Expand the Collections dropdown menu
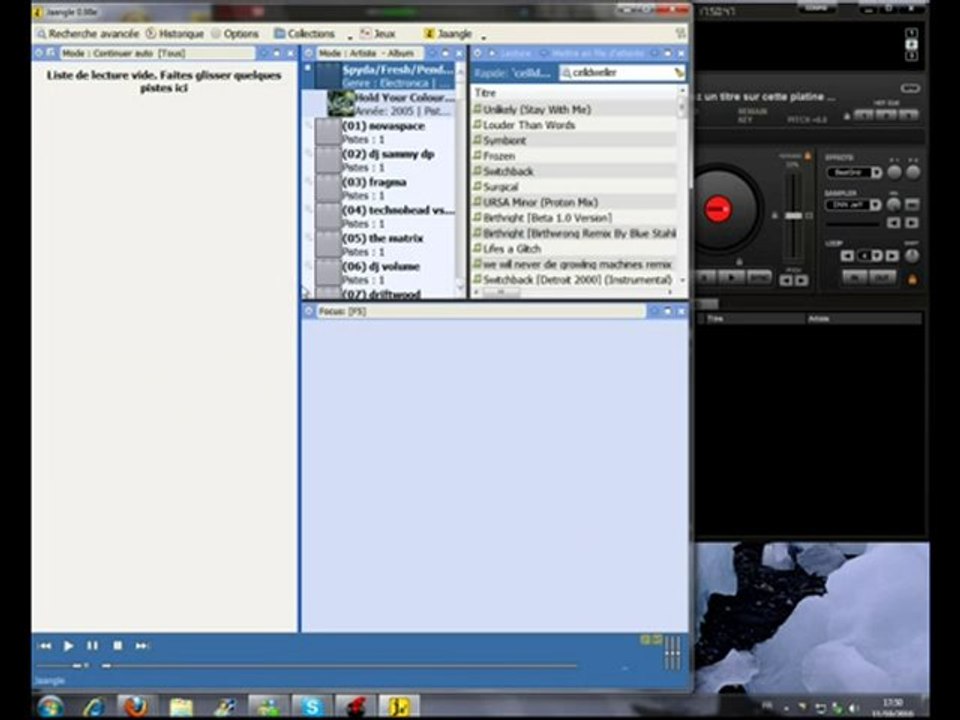 (x=305, y=33)
